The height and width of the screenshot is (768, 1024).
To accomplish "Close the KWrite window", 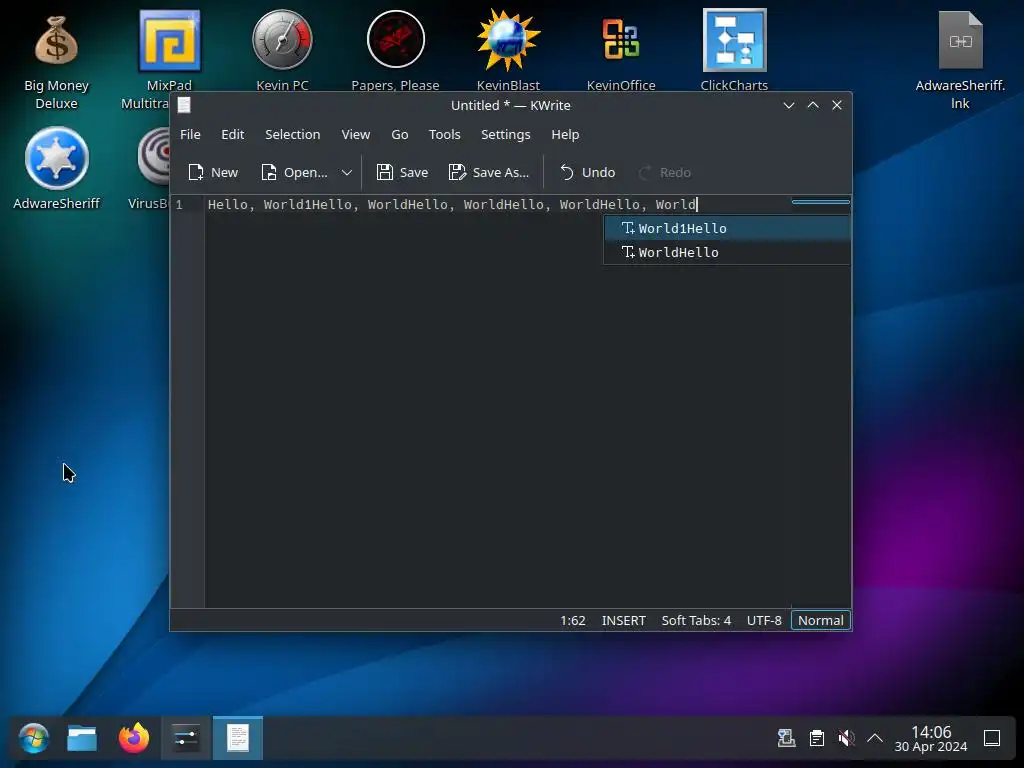I will [x=837, y=105].
